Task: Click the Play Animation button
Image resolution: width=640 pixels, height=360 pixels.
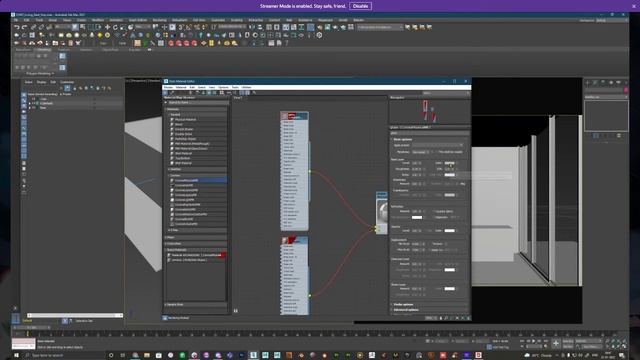Action: [x=533, y=341]
